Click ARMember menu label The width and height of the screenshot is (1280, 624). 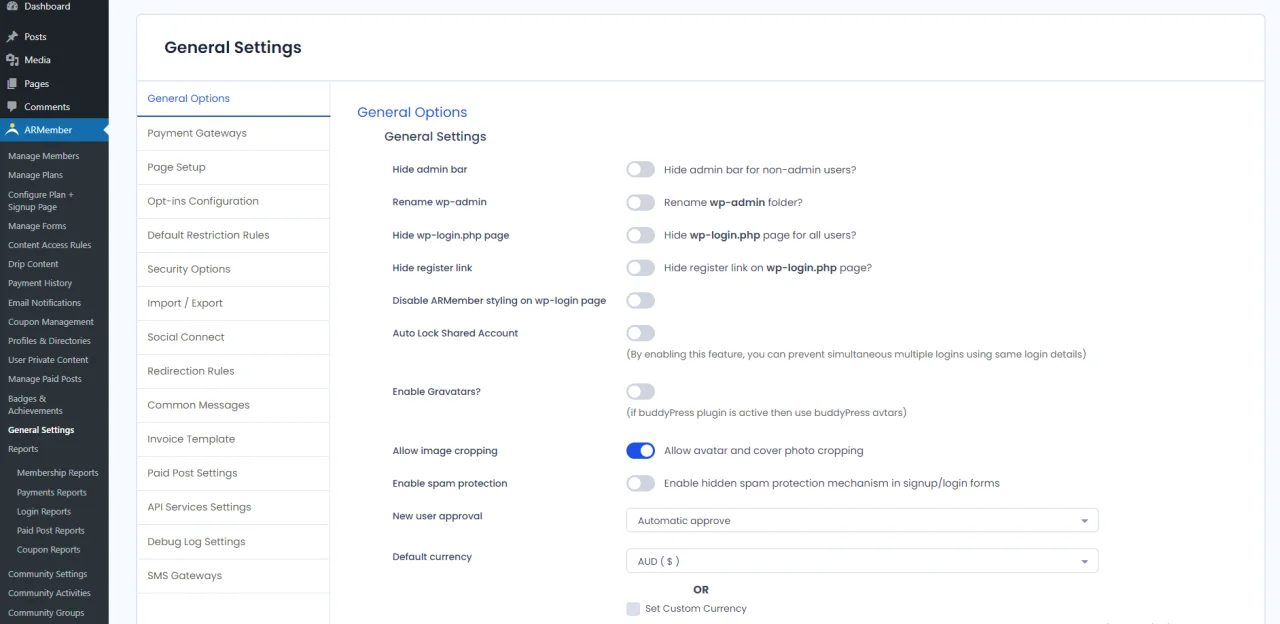pos(48,130)
